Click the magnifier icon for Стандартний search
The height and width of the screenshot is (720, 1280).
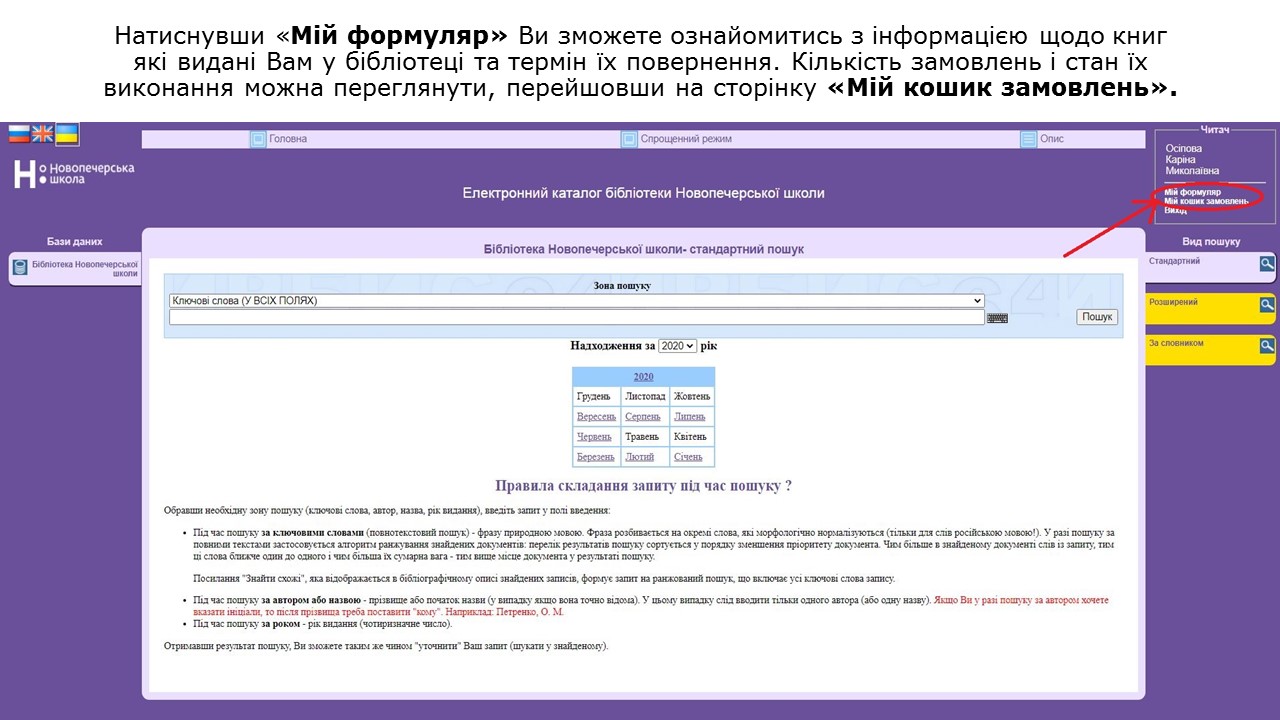1266,264
